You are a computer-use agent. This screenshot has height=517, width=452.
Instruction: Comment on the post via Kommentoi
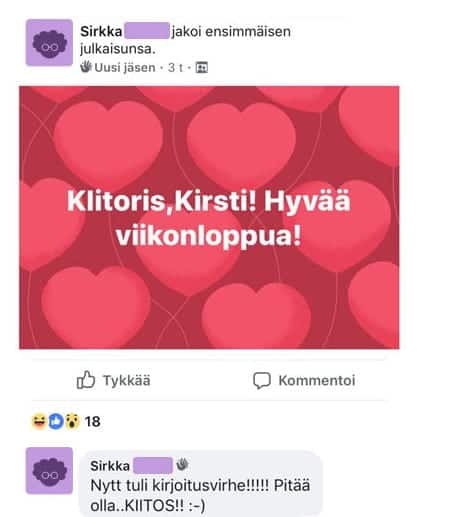[304, 381]
